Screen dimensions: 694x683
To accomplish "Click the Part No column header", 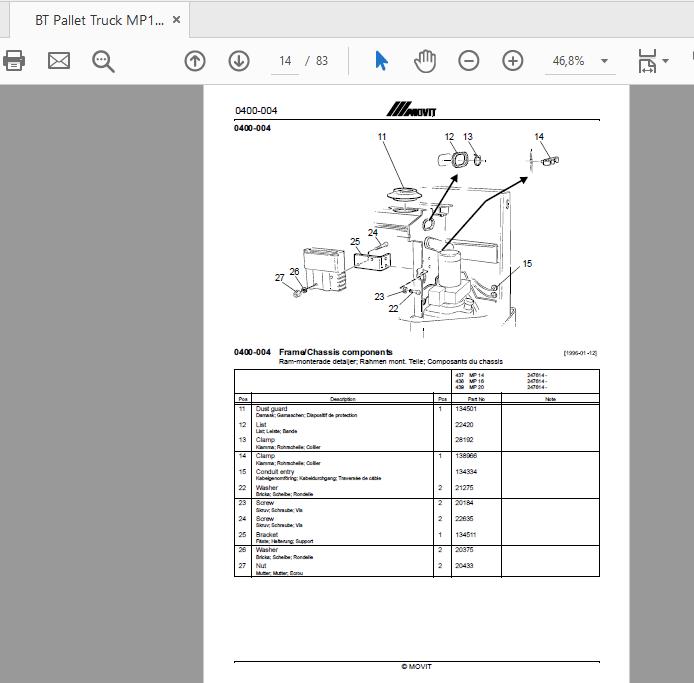I will [476, 399].
